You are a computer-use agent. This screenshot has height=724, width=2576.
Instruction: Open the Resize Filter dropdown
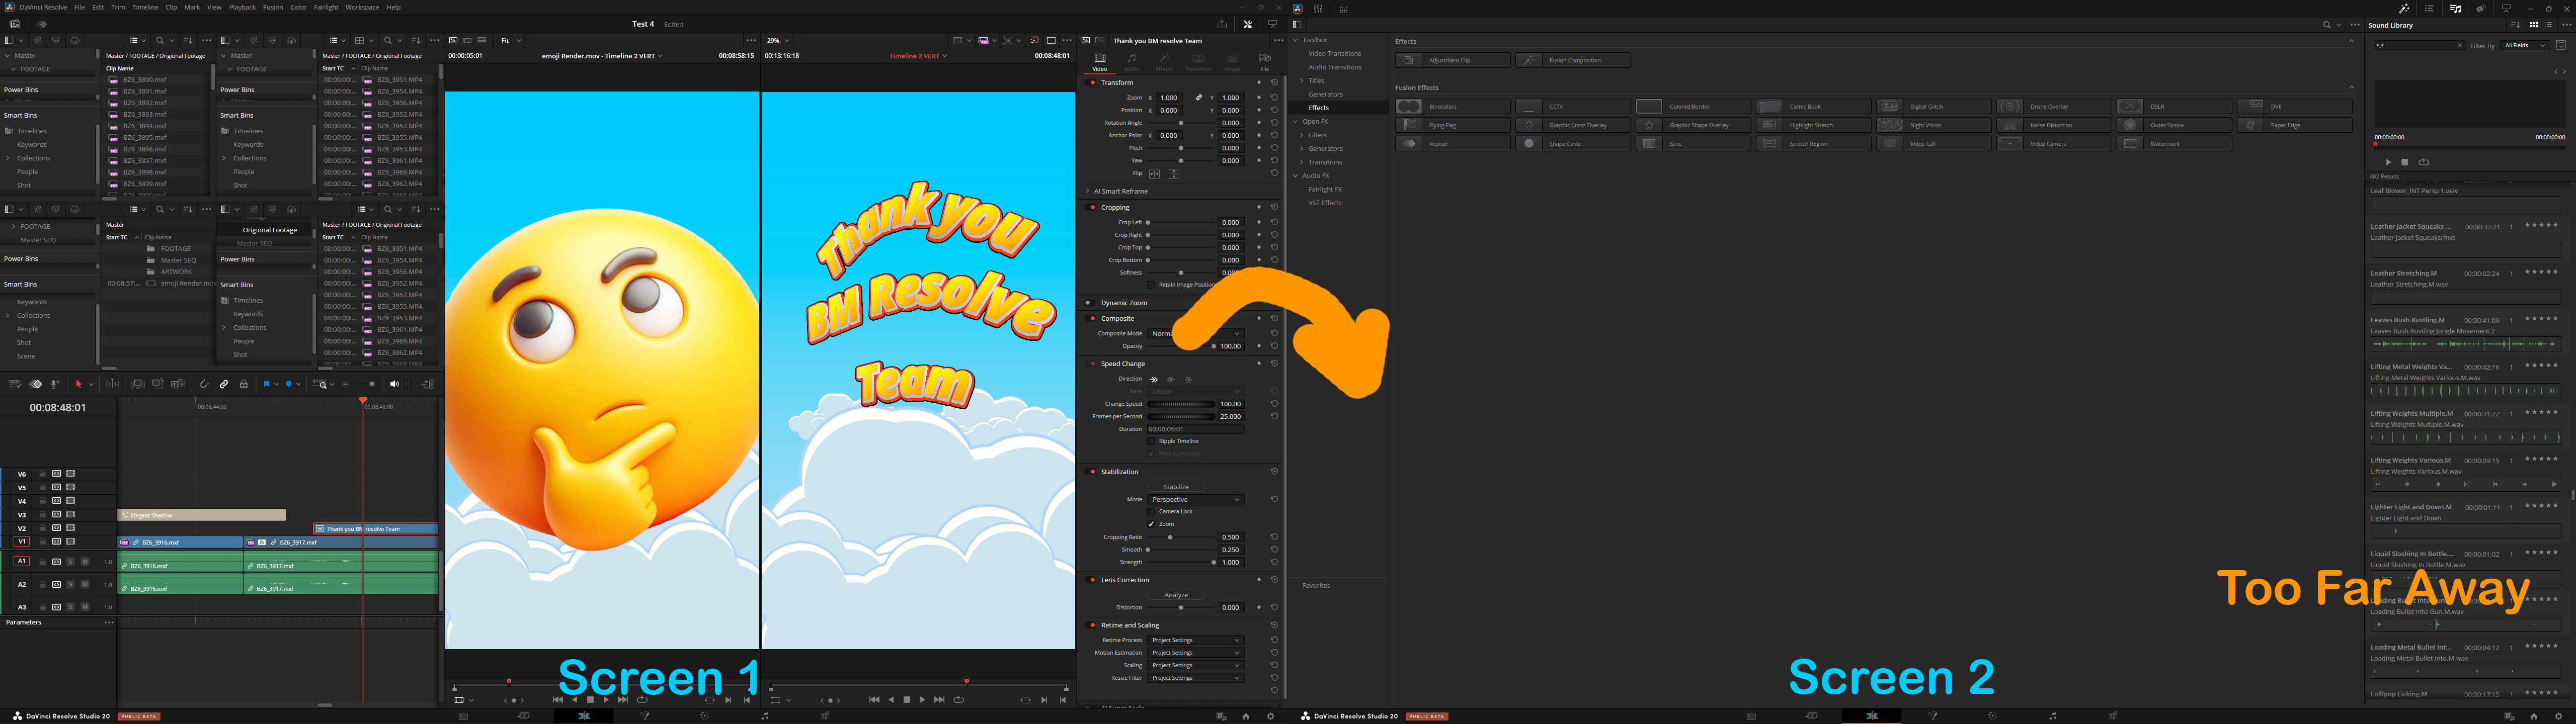point(1196,678)
